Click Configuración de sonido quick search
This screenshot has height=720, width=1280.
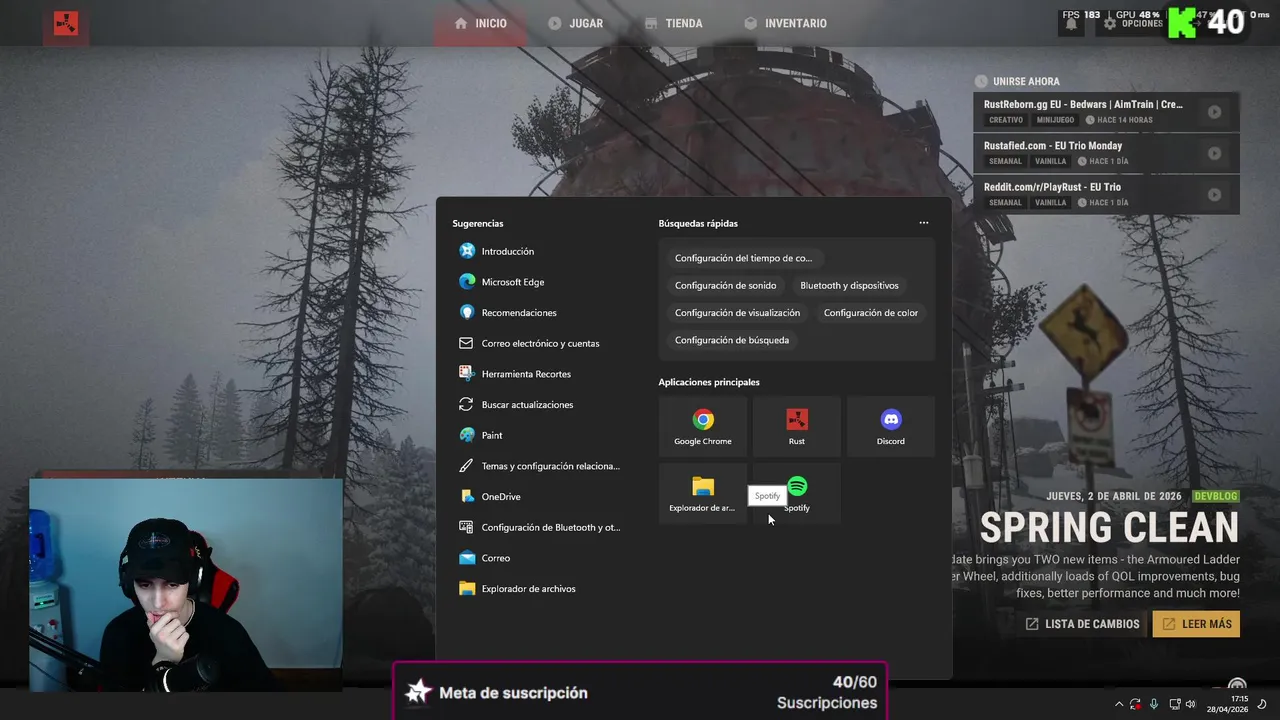coord(725,285)
